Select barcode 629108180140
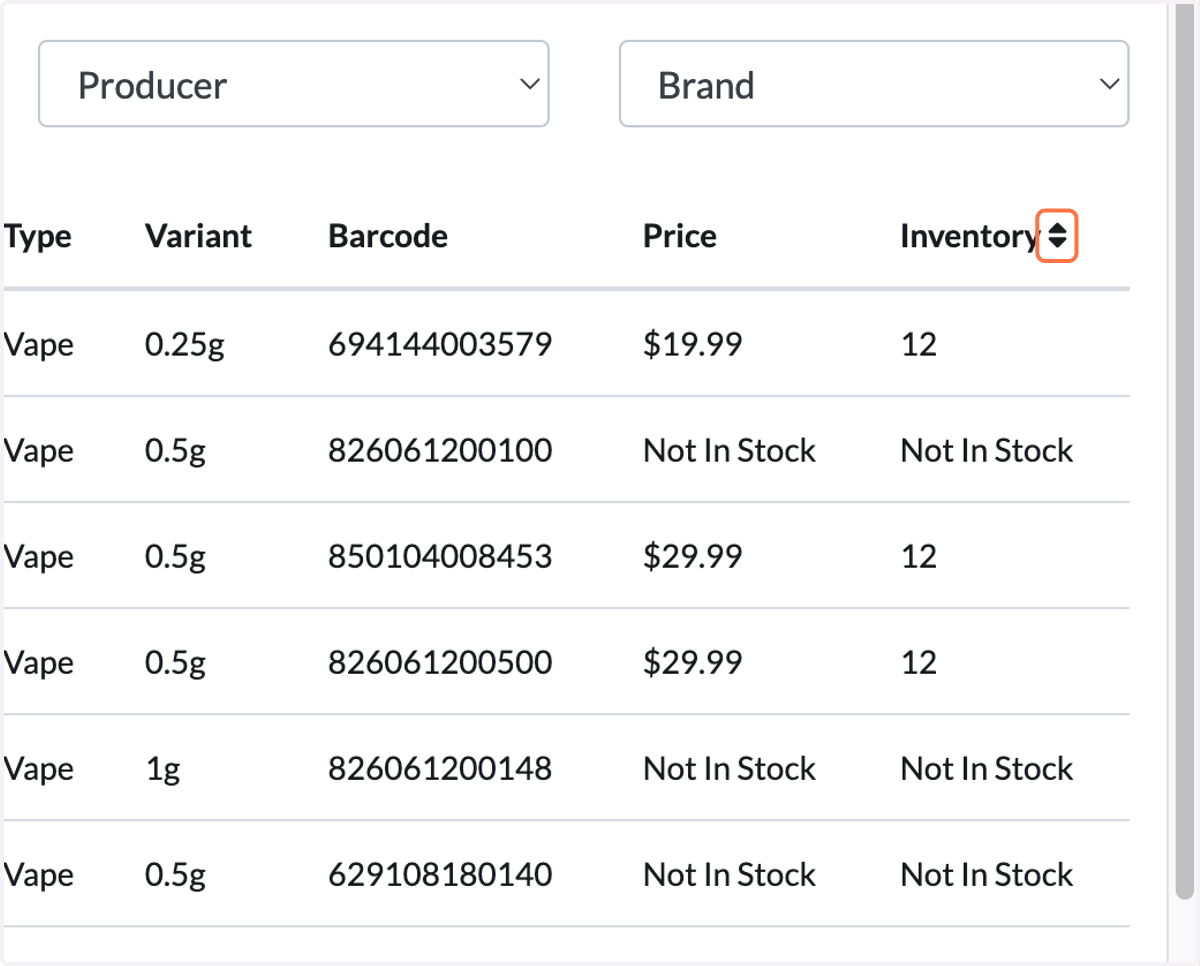This screenshot has width=1200, height=966. coord(440,874)
